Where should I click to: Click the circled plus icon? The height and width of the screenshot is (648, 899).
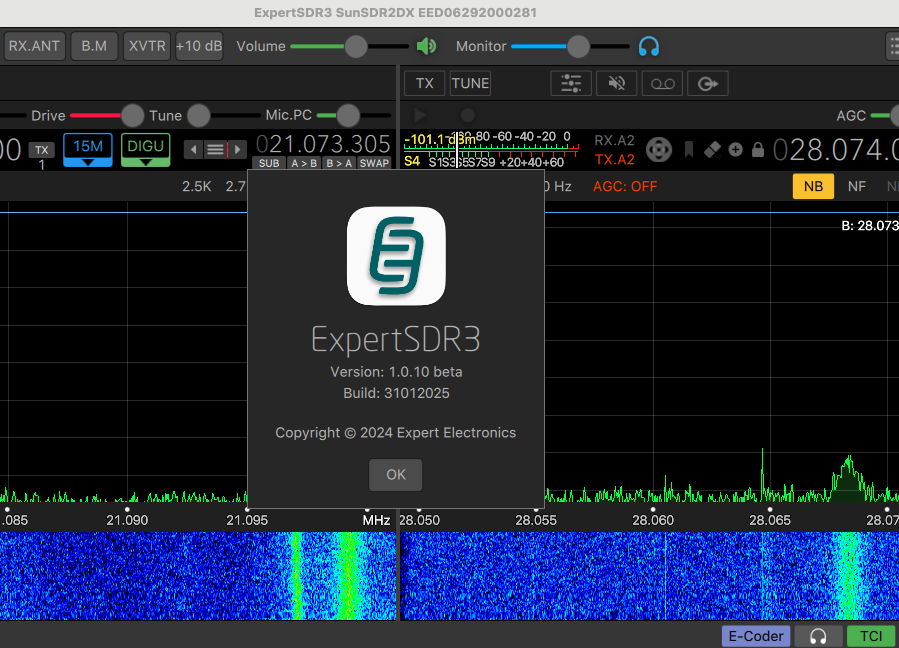click(736, 150)
